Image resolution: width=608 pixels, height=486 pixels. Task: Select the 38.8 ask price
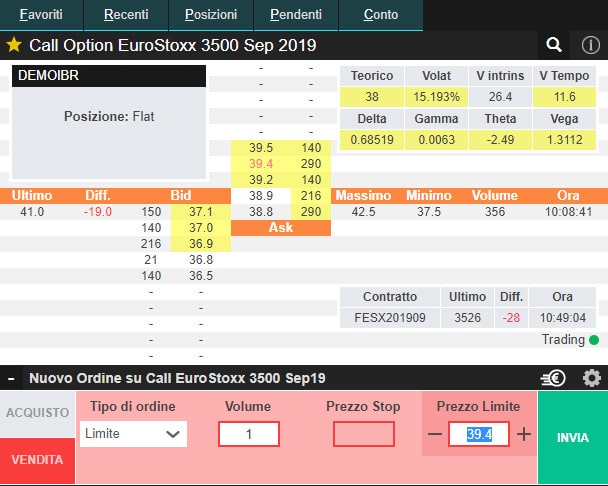pos(261,212)
